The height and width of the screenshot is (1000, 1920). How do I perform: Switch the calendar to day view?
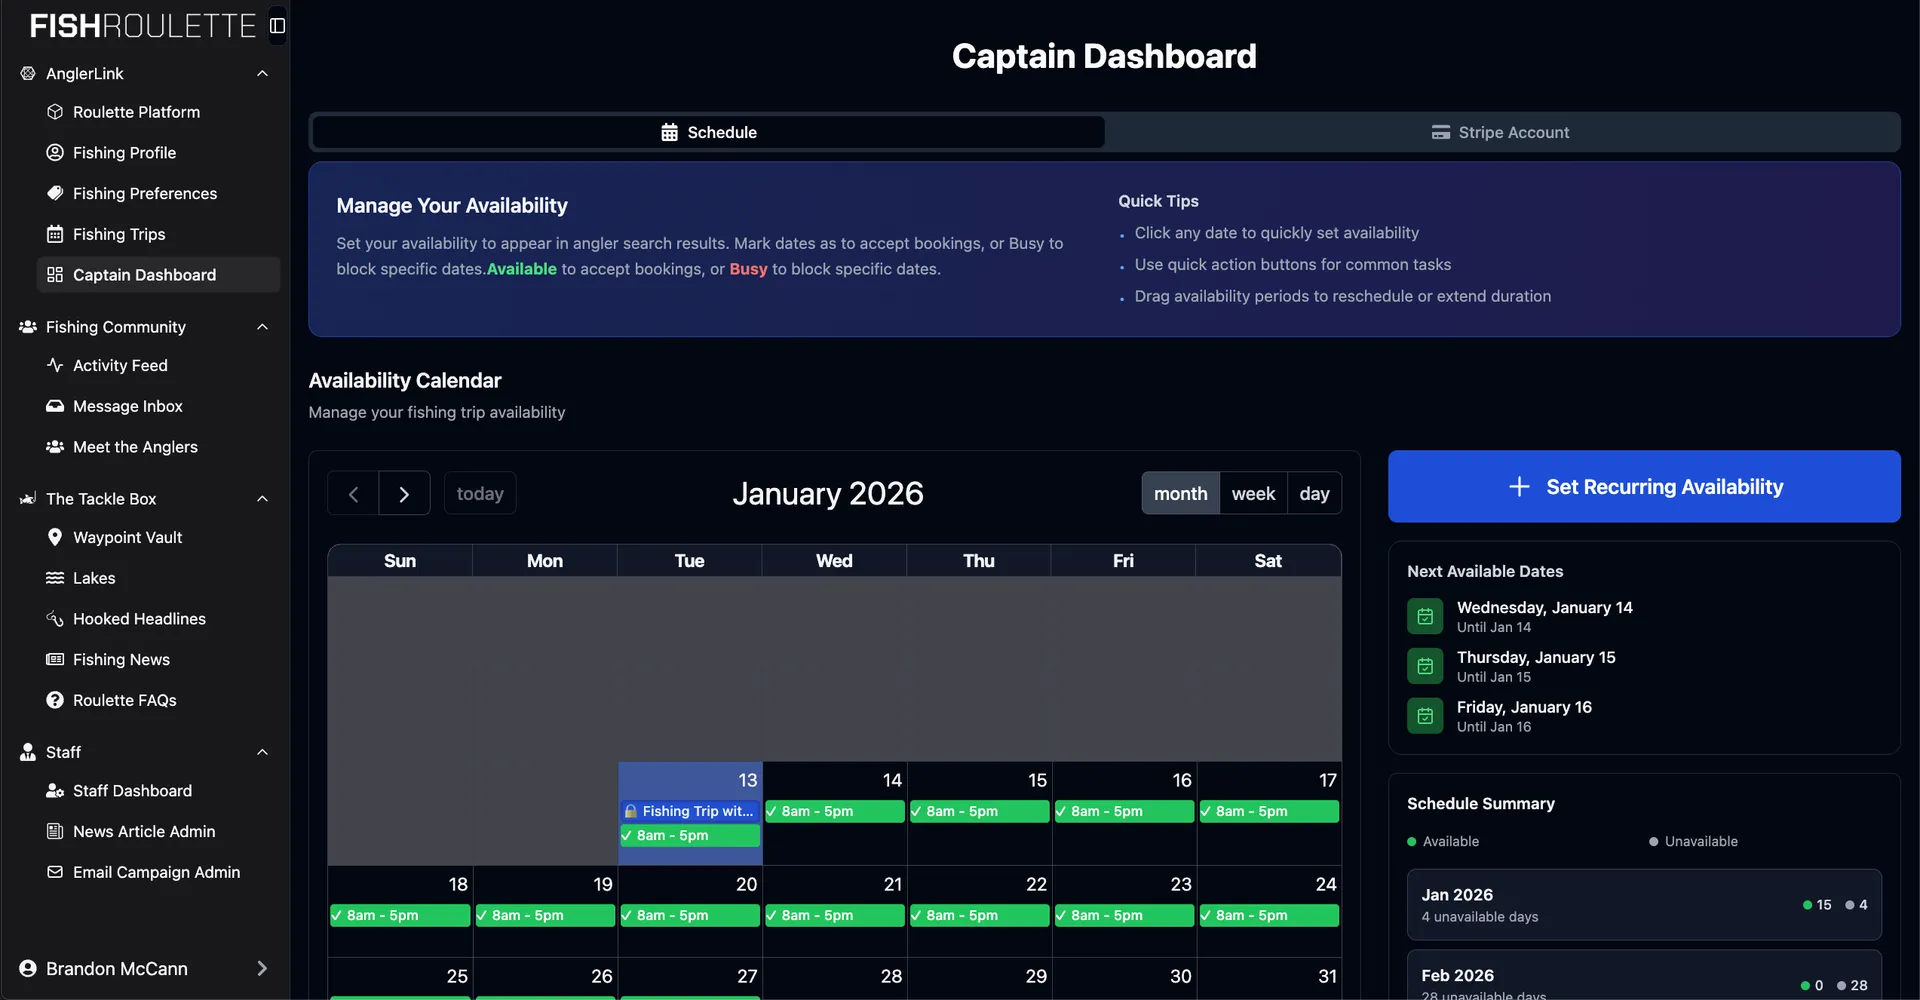pos(1314,493)
